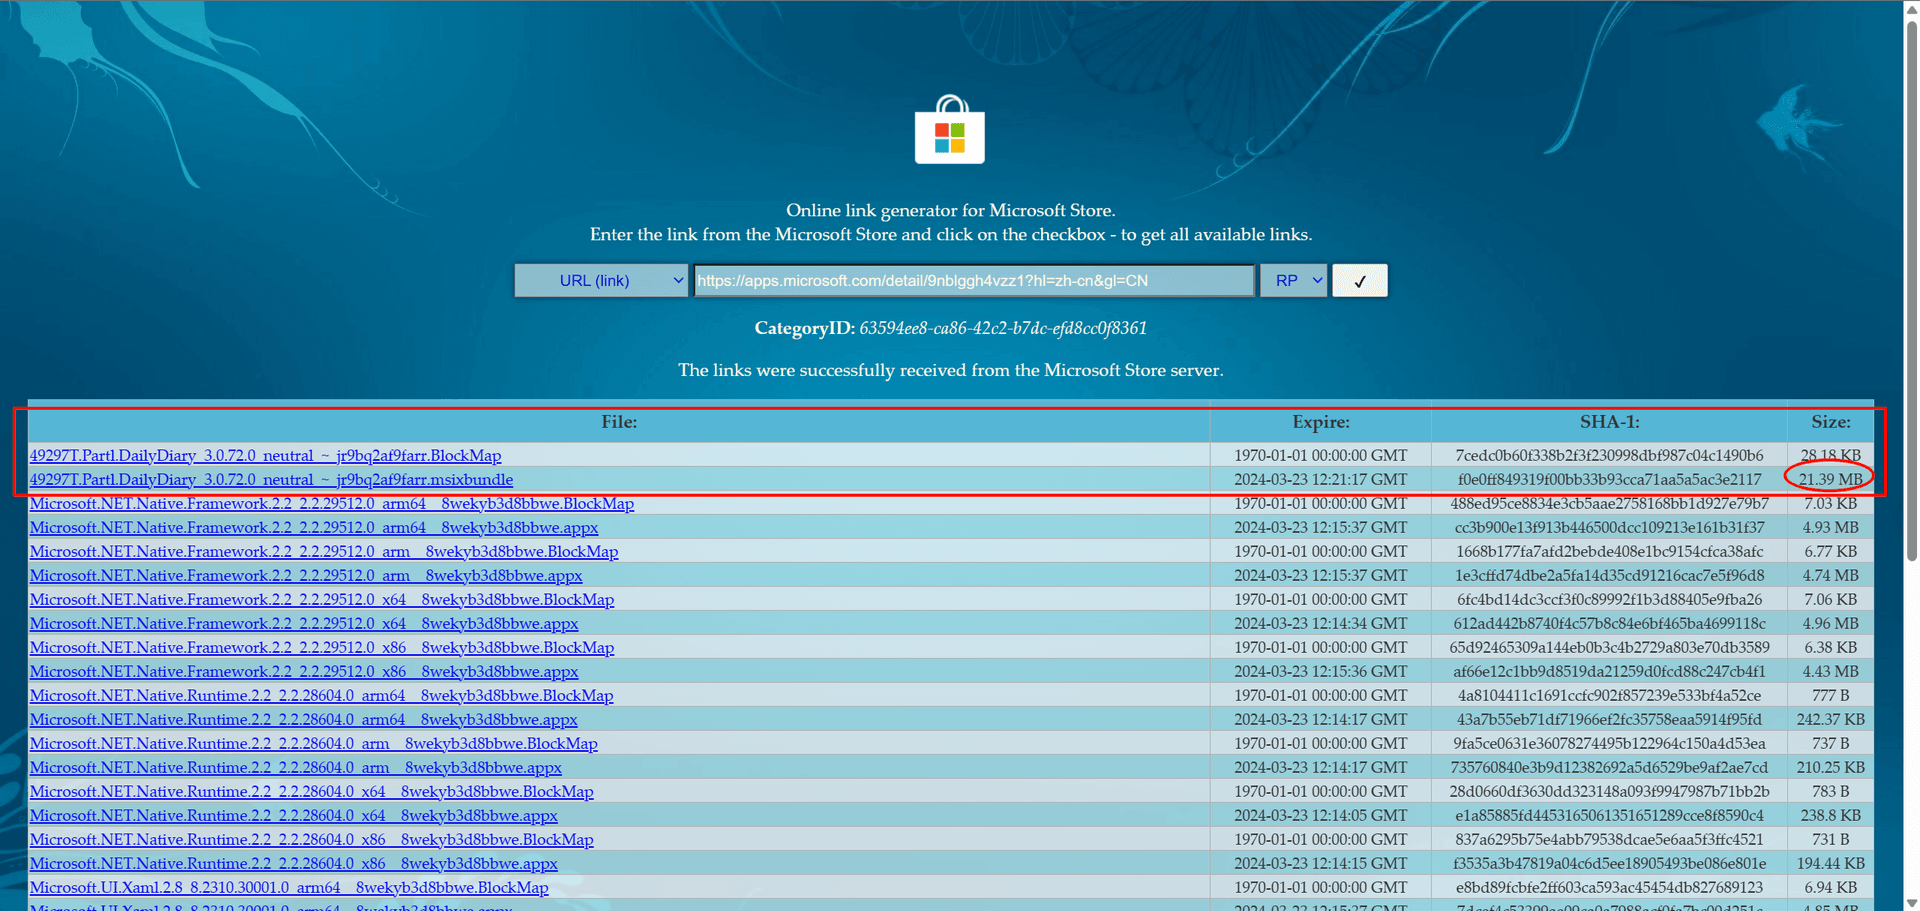Select the CategoryID value text
Image resolution: width=1920 pixels, height=911 pixels.
[1003, 328]
